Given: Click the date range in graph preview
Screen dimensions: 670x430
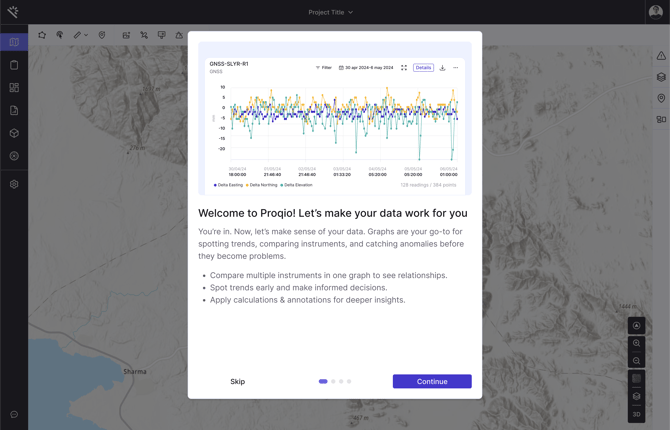Looking at the screenshot, I should [x=366, y=68].
